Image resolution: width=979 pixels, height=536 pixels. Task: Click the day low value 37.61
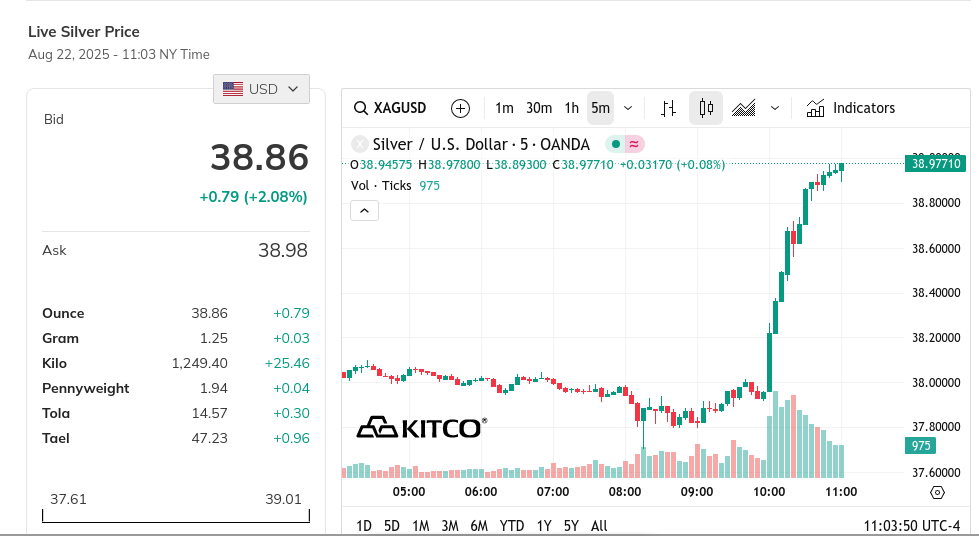tap(68, 499)
